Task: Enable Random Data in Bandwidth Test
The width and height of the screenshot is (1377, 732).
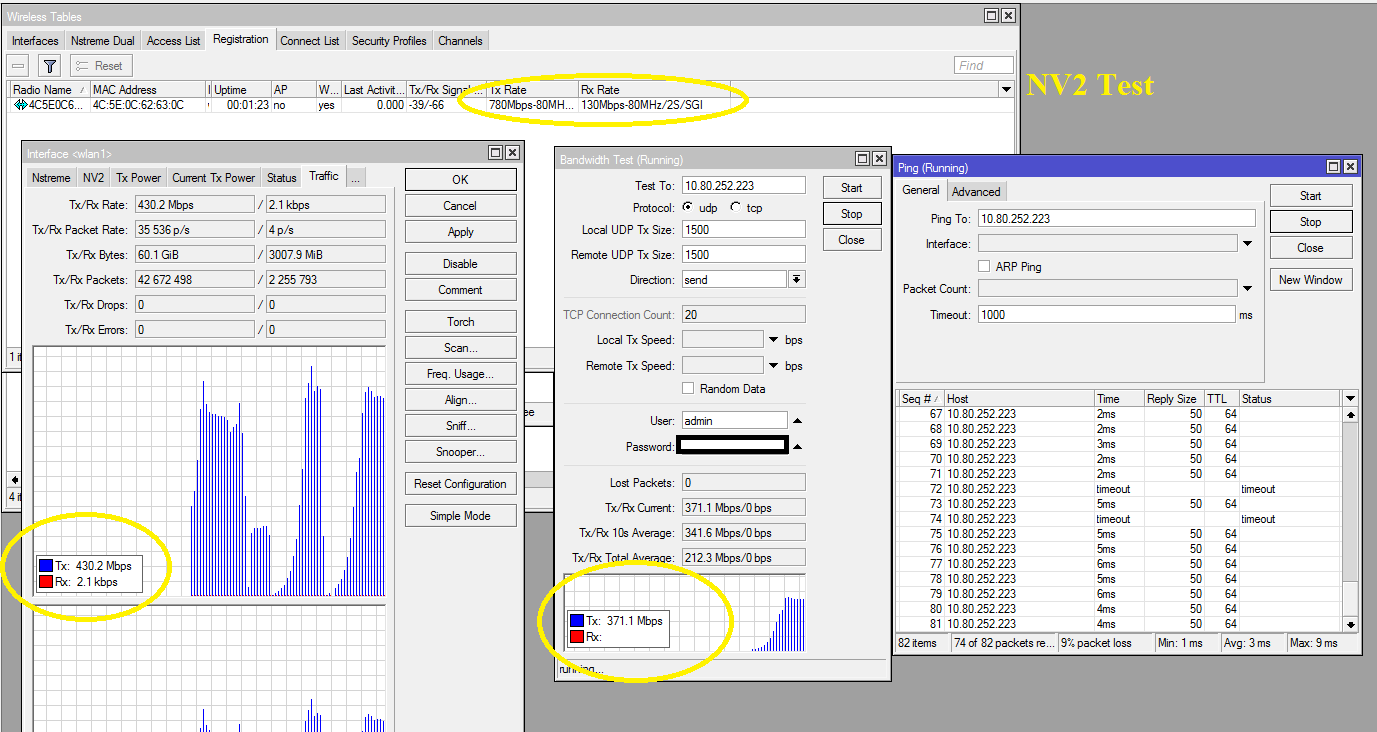Action: coord(688,388)
